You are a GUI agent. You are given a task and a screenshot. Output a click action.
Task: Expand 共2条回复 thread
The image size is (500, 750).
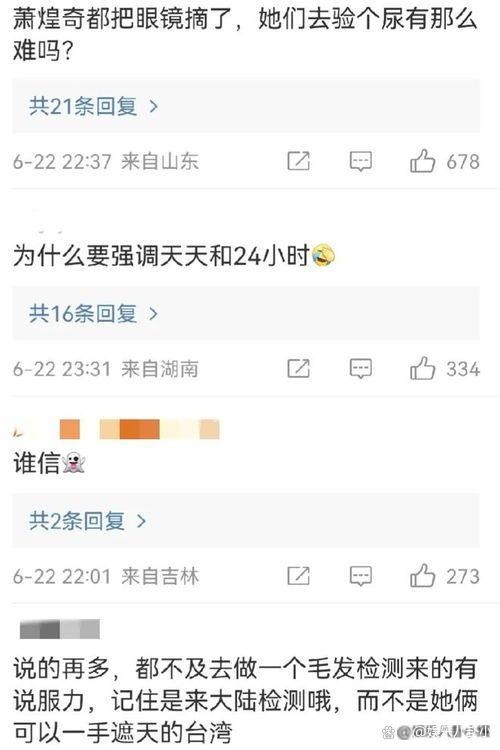(x=88, y=520)
